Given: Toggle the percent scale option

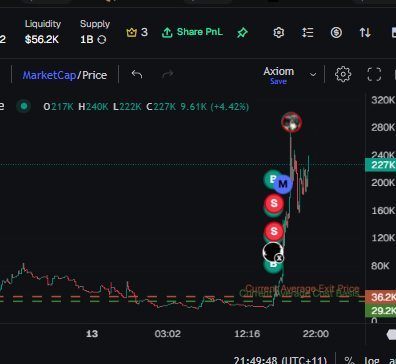Looking at the screenshot, I should pos(349,360).
